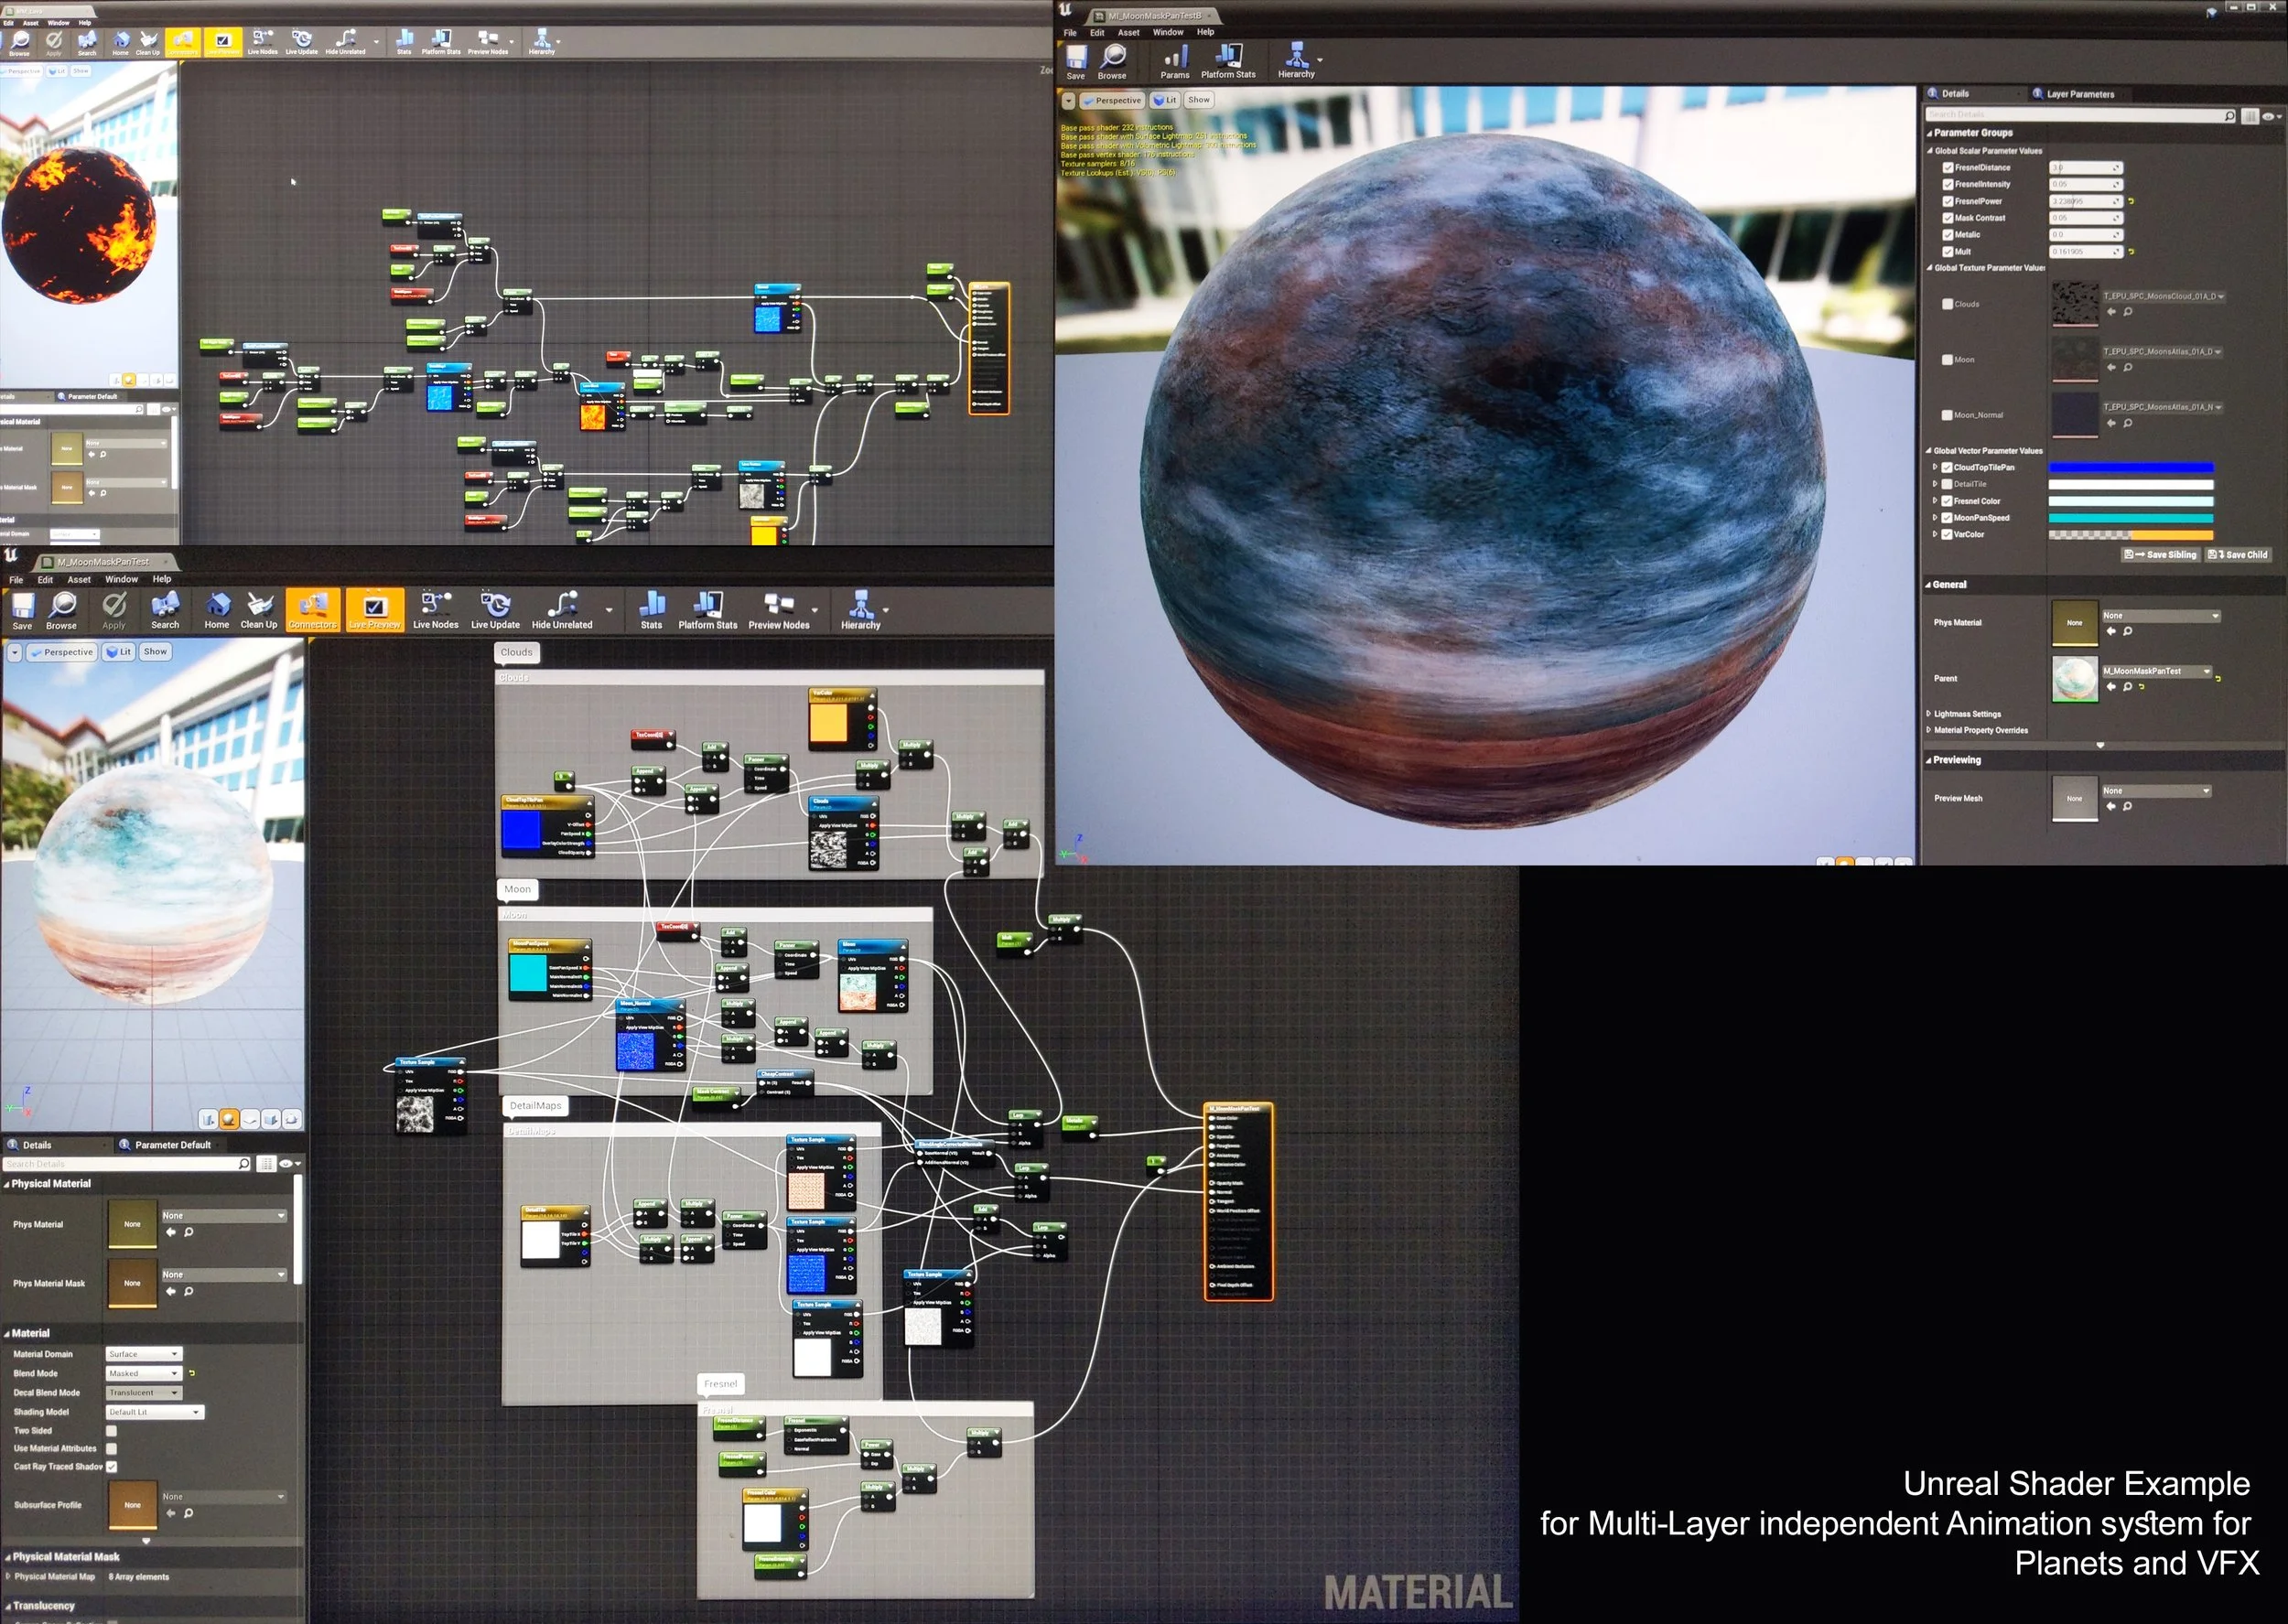Click the Home toolbar icon
The height and width of the screenshot is (1624, 2288).
(x=217, y=607)
